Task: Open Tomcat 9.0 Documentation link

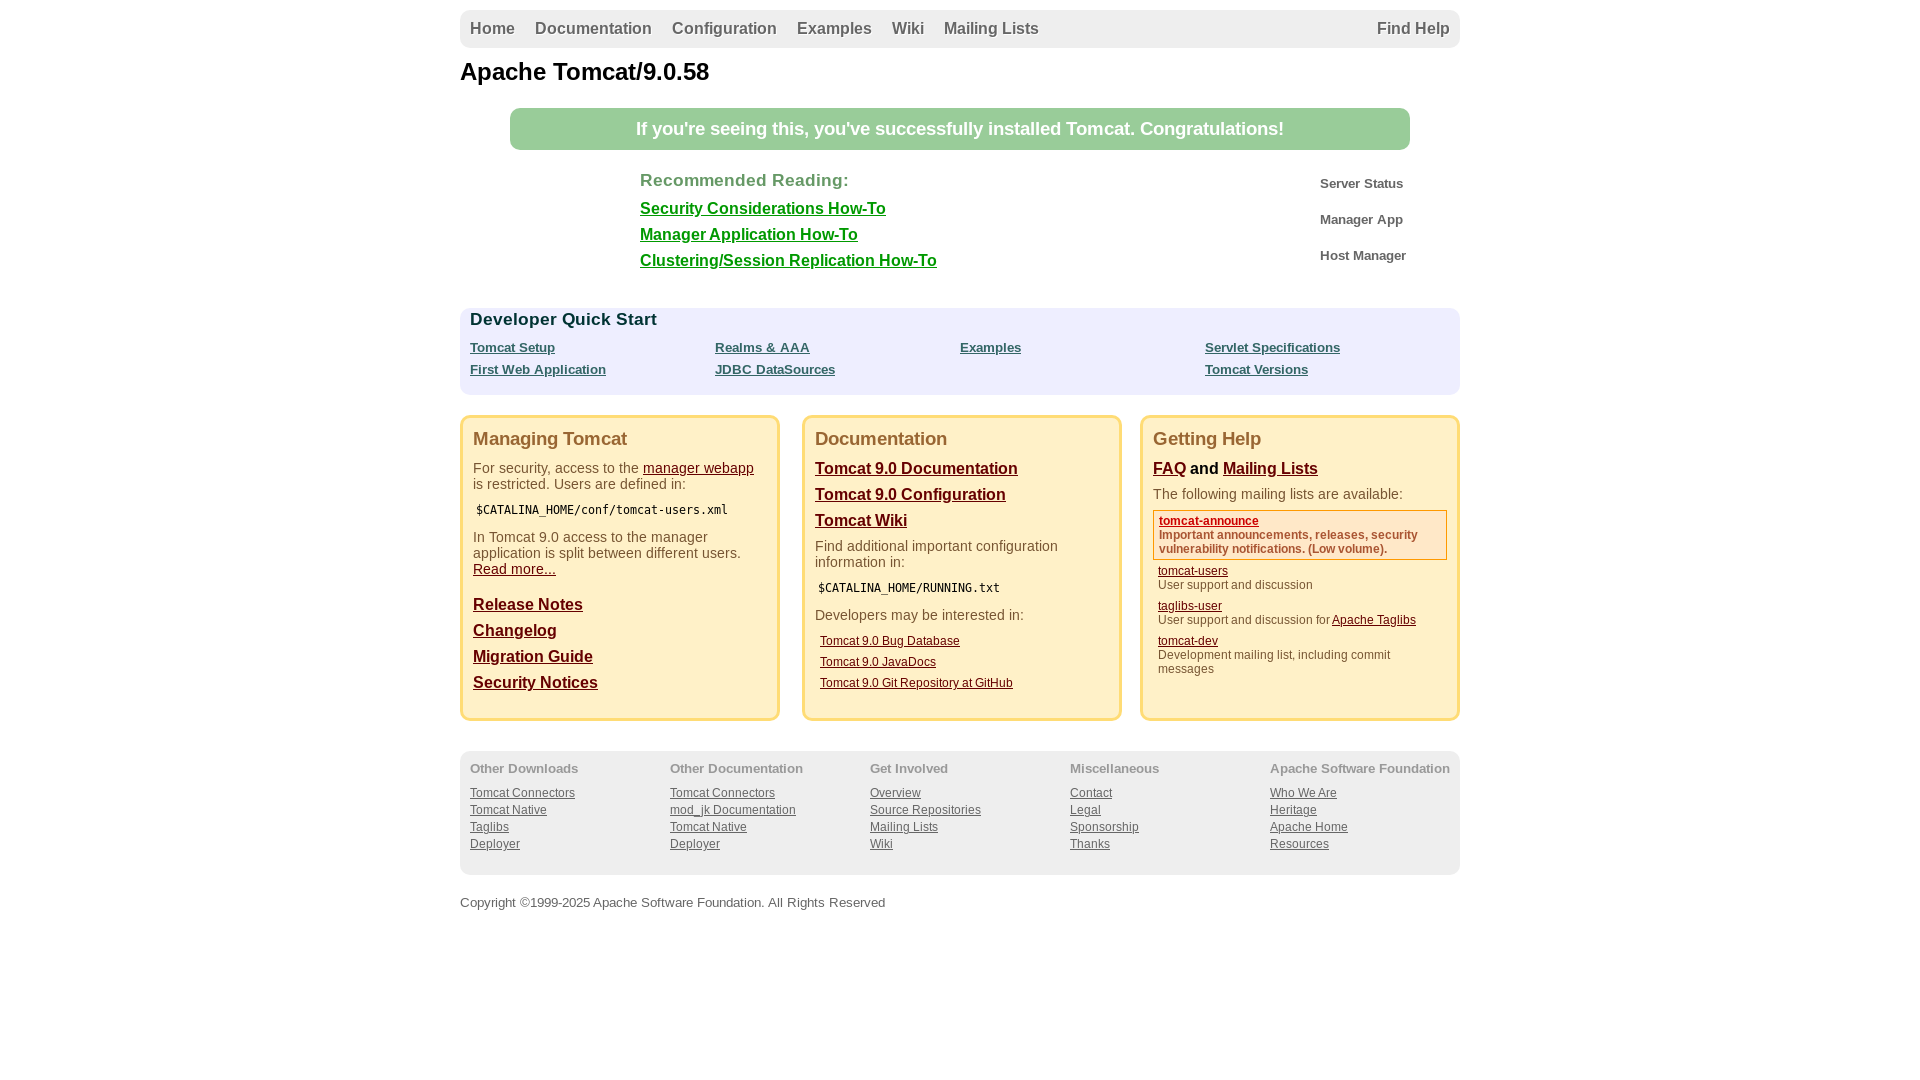Action: point(916,469)
